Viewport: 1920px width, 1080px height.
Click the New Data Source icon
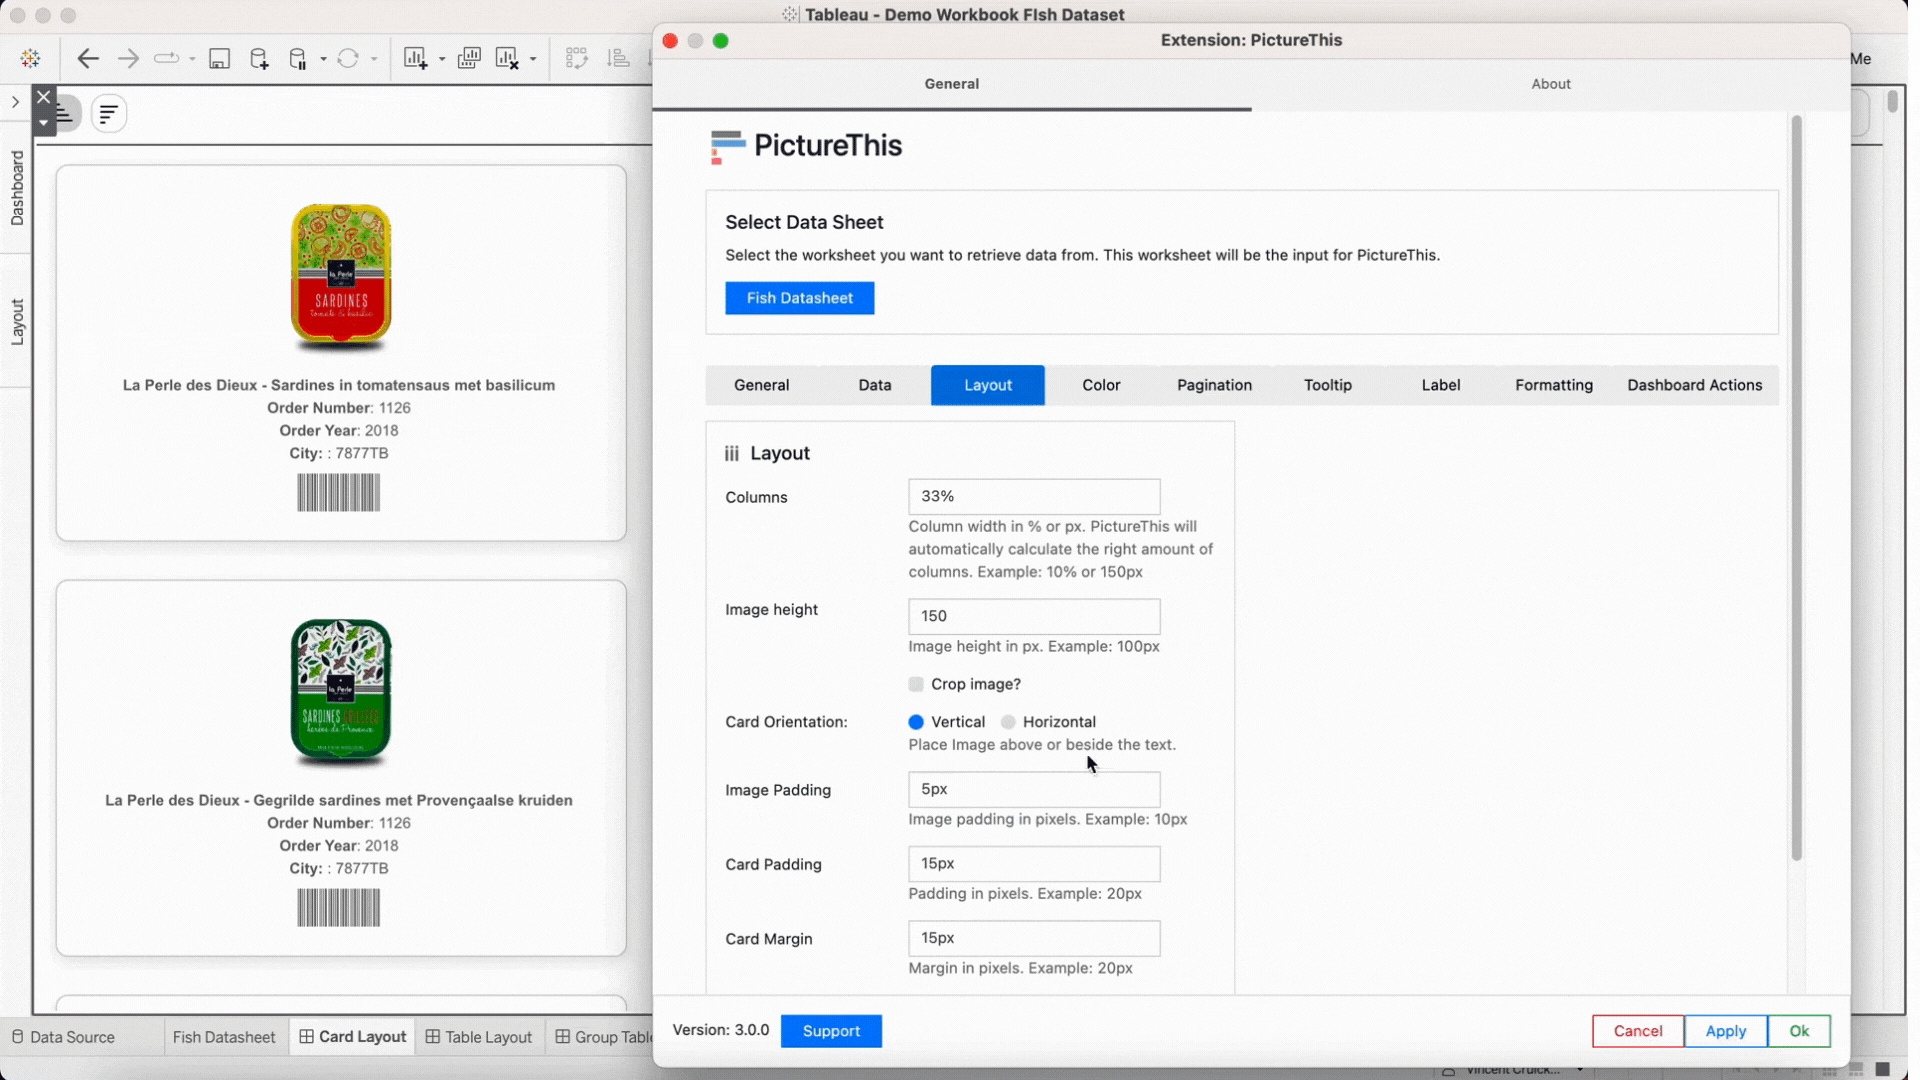point(259,59)
